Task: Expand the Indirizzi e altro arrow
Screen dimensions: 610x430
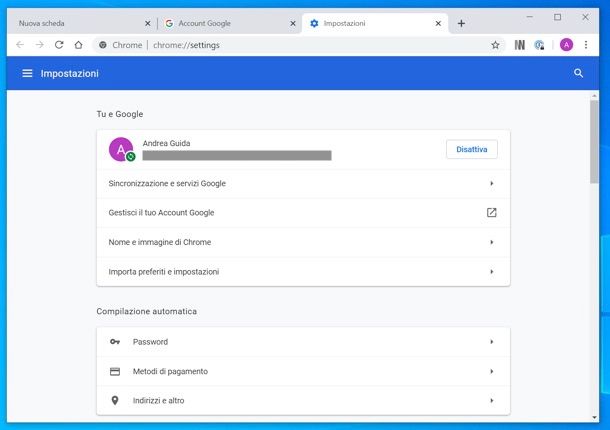Action: pos(492,400)
